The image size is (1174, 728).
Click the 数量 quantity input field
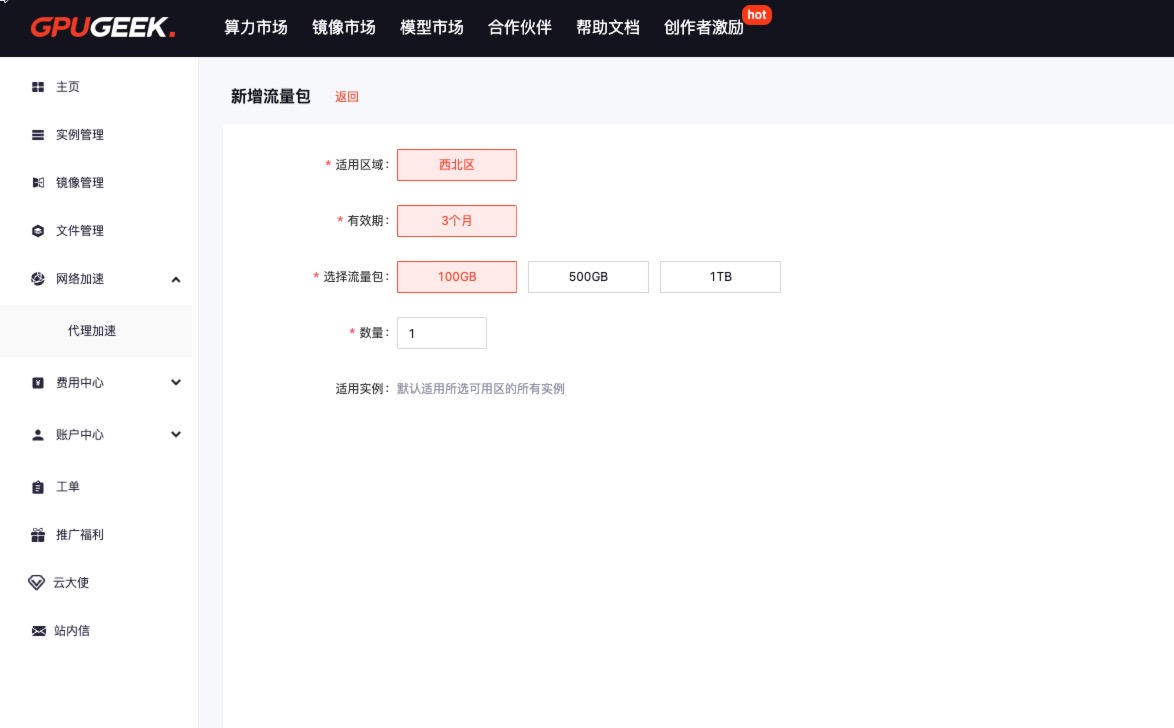tap(442, 333)
